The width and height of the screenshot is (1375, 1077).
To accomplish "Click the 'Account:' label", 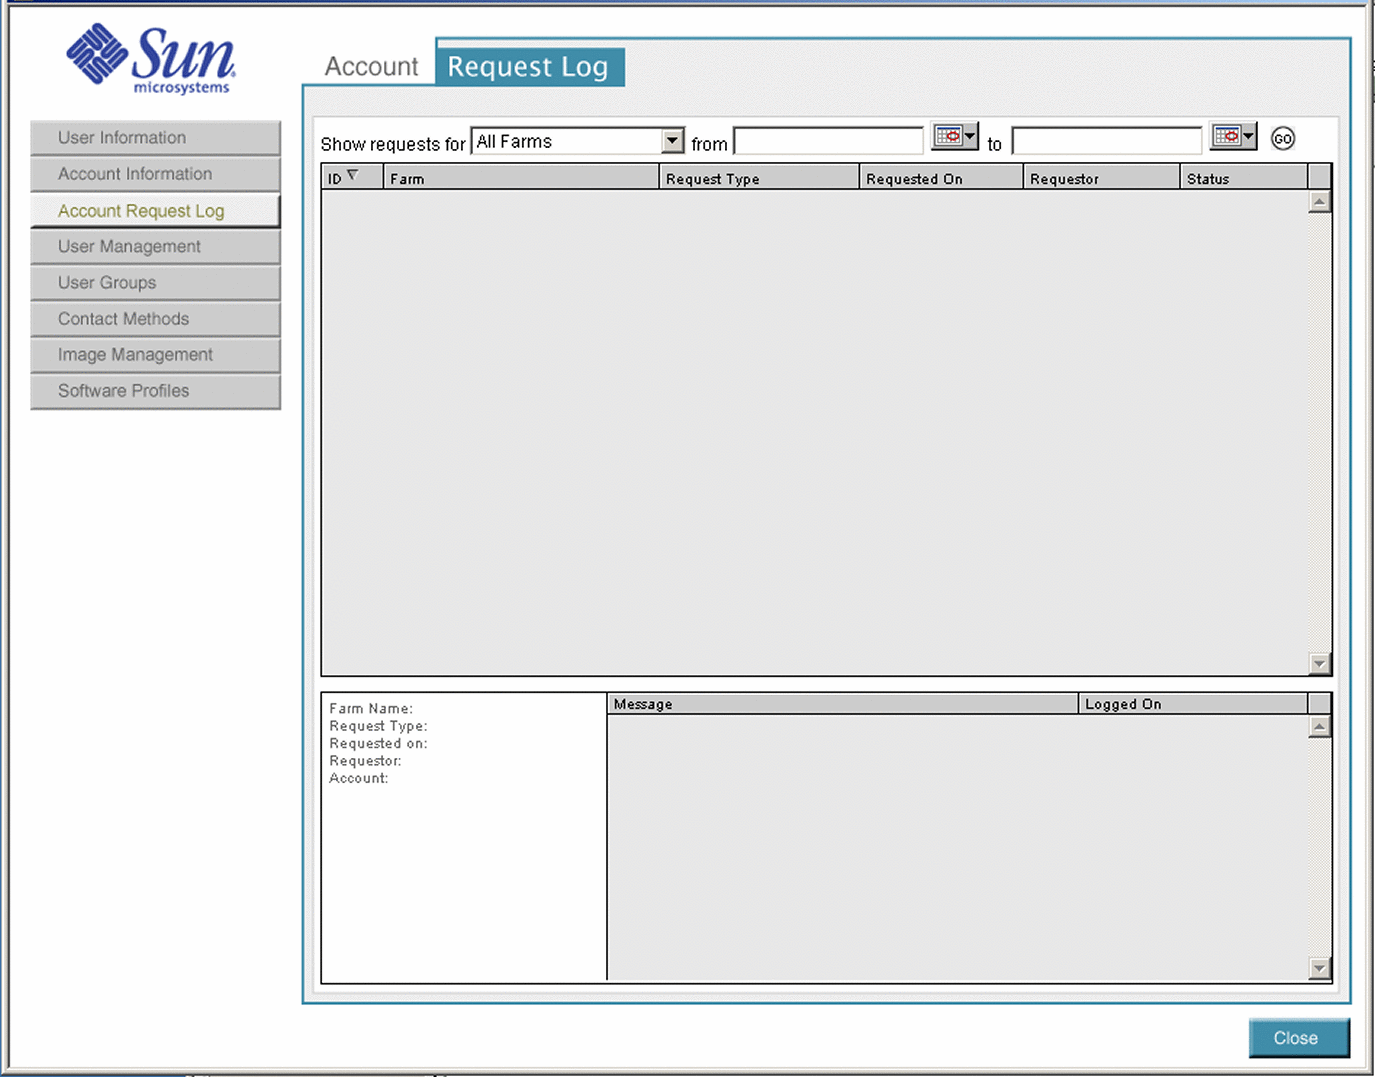I will pos(359,778).
